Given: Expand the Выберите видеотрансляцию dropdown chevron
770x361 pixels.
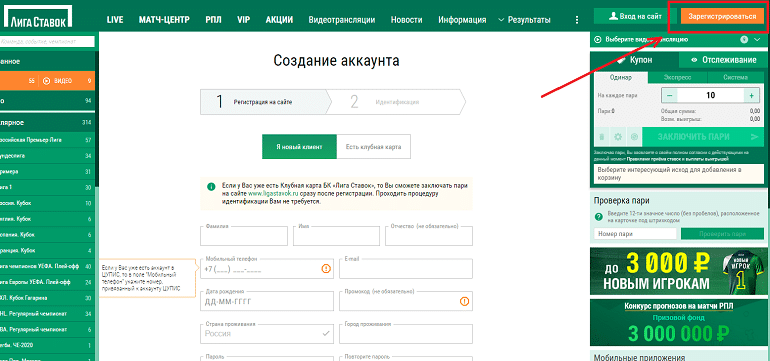Looking at the screenshot, I should (757, 40).
